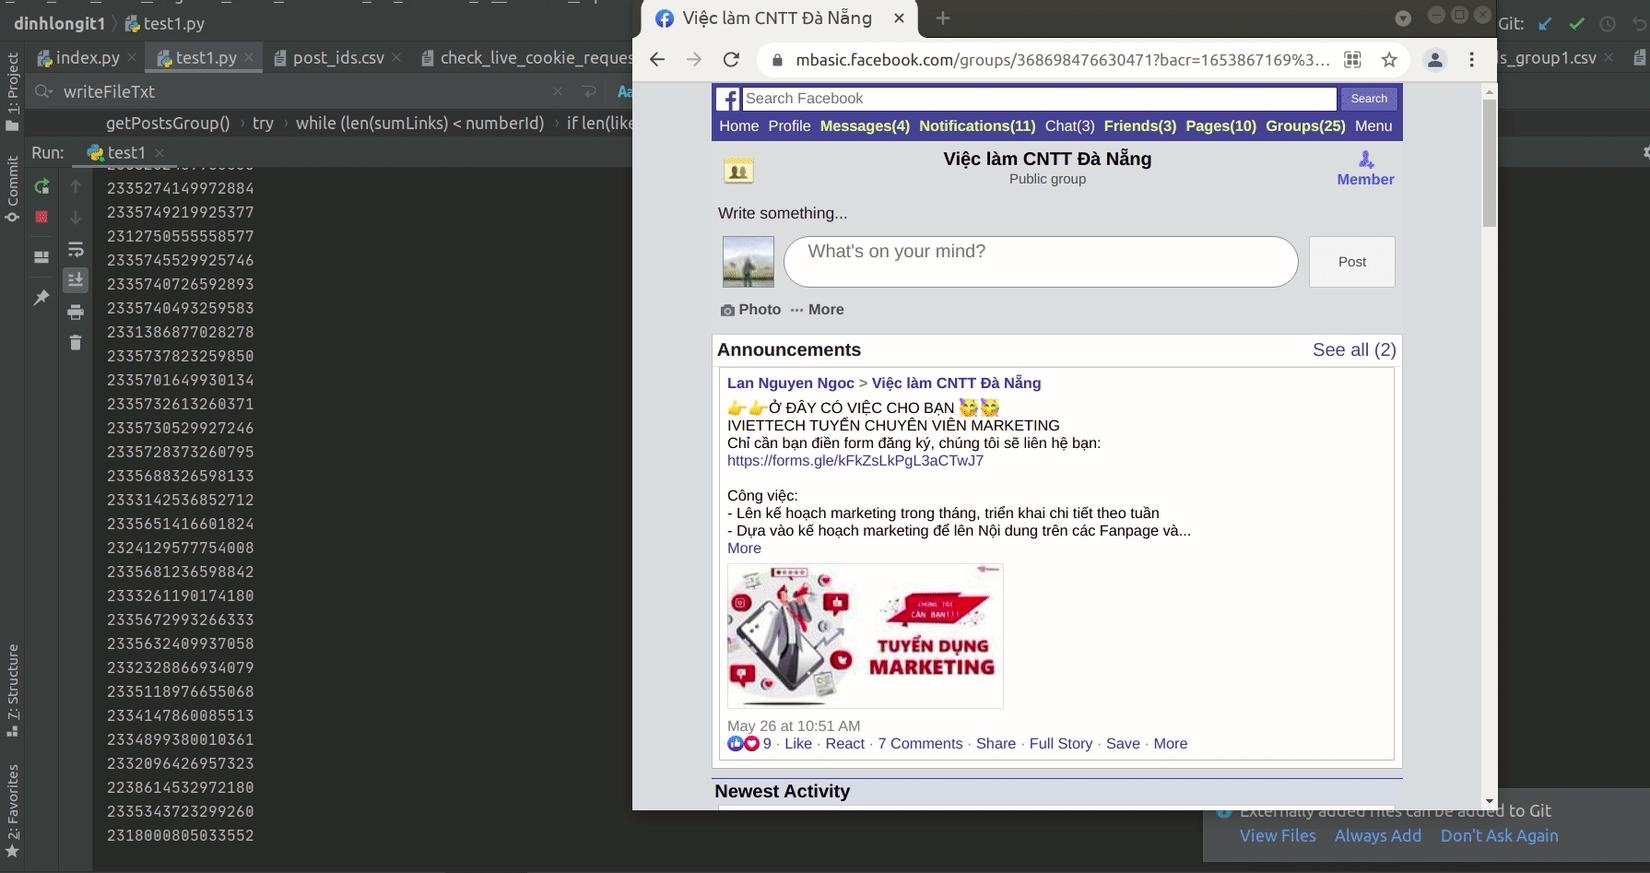
Task: Click the down stack trace arrow
Action: 75,217
